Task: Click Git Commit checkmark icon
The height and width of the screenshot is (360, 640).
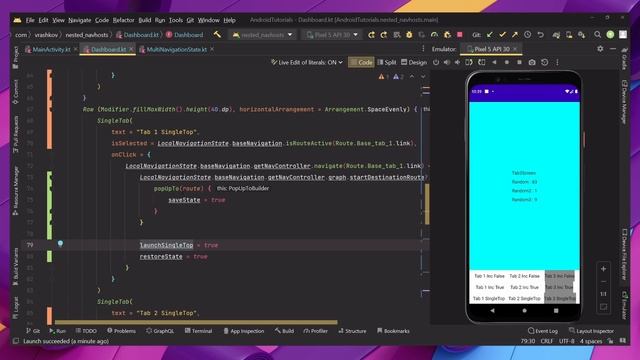Action: (502, 35)
